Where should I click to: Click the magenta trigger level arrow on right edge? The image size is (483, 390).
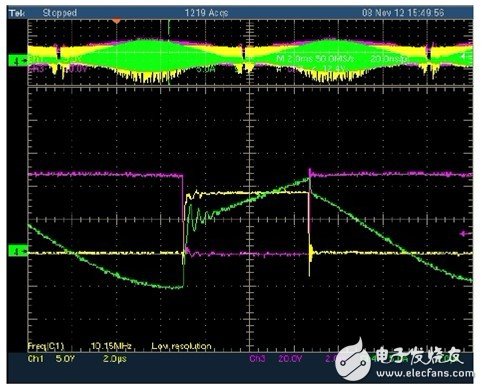465,234
